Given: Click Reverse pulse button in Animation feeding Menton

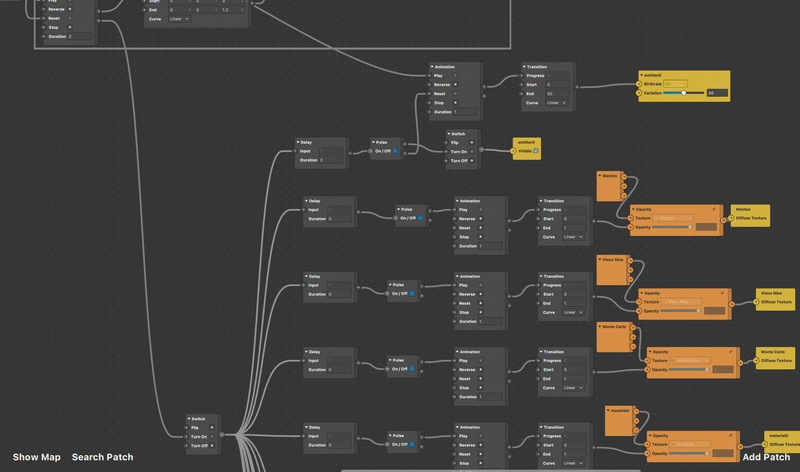Looking at the screenshot, I should pos(481,218).
